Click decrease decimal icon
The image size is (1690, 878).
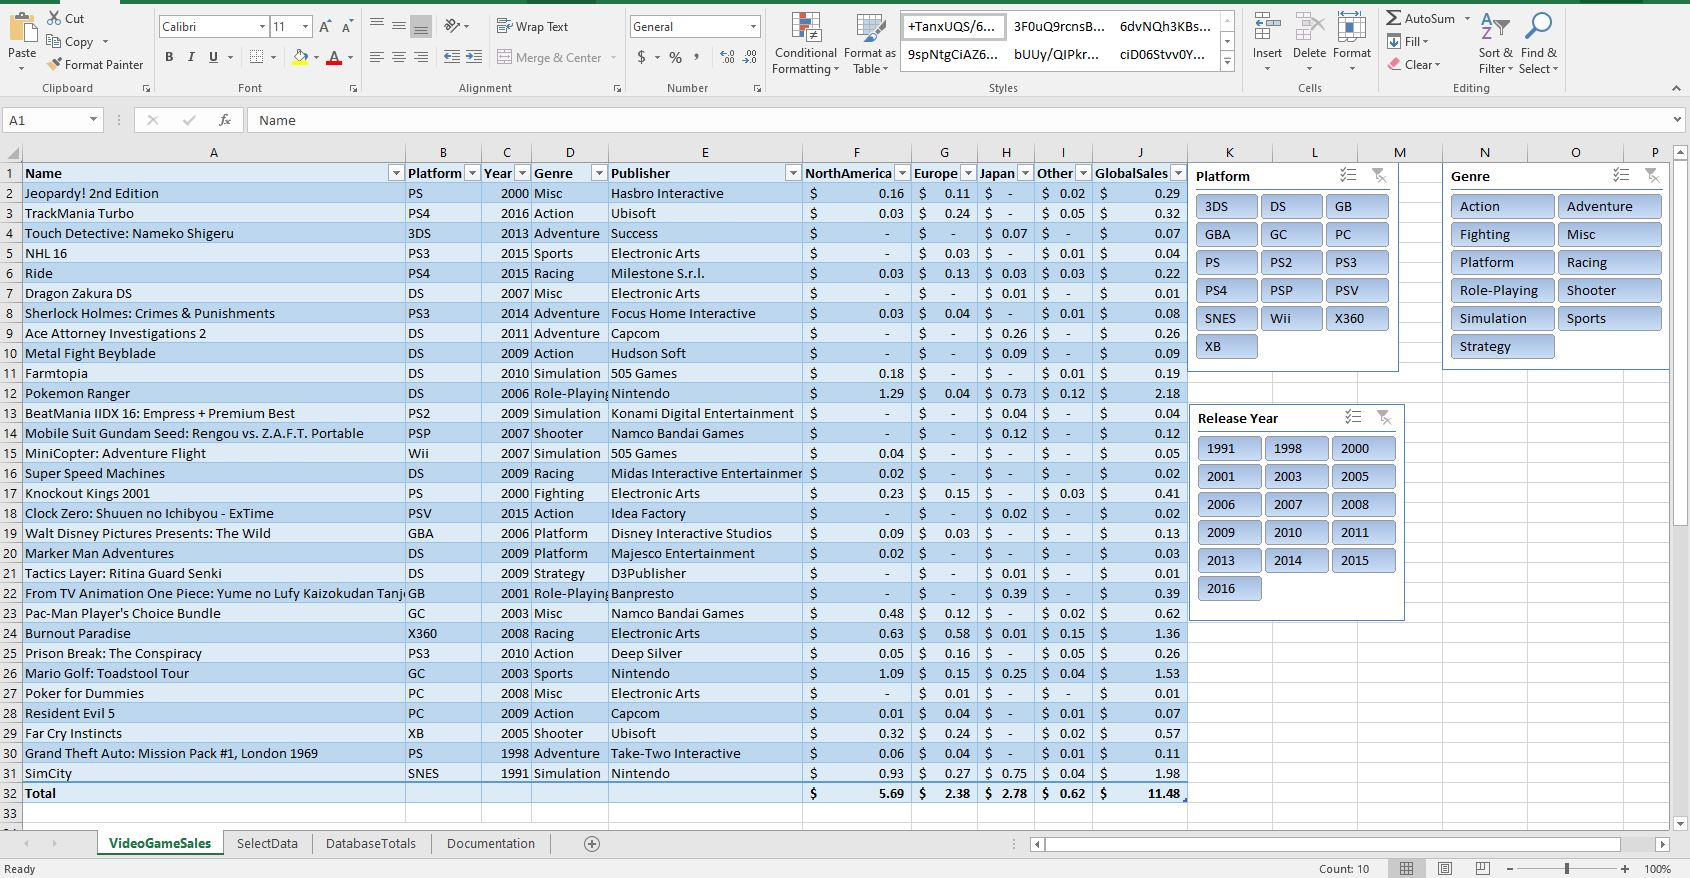[x=750, y=57]
